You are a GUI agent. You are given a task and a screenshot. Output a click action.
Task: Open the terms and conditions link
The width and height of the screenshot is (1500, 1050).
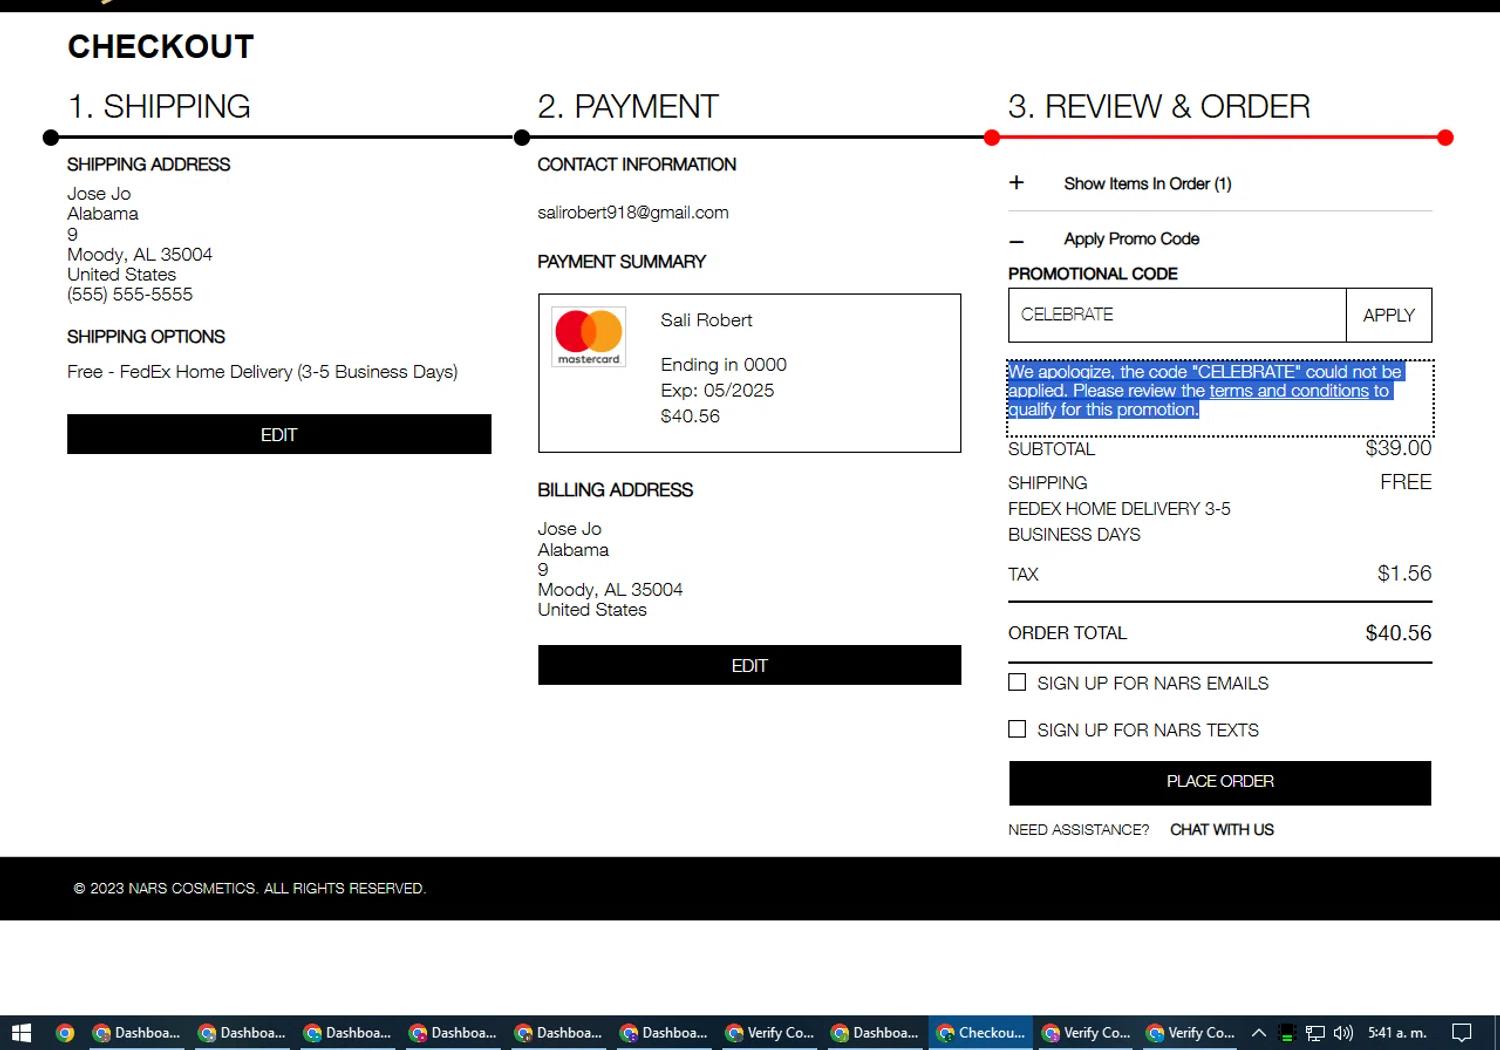[1289, 391]
